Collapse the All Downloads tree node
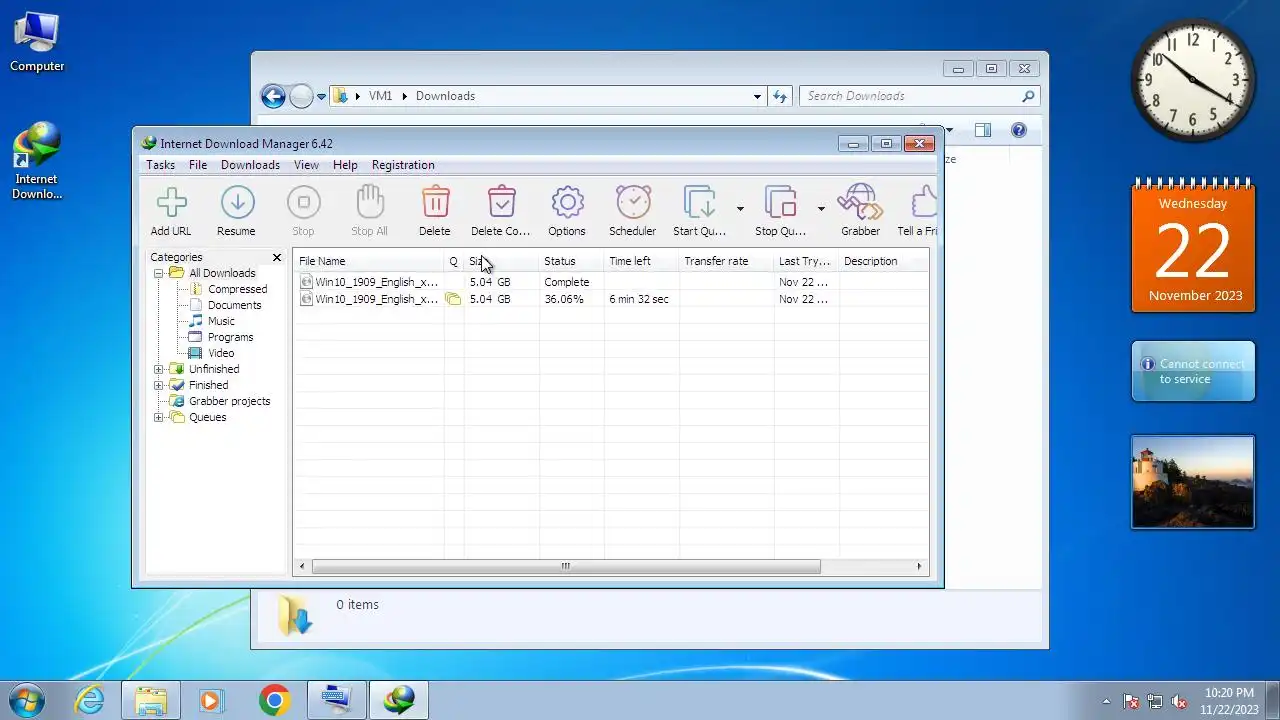Screen dimensions: 1280x720 tap(158, 273)
